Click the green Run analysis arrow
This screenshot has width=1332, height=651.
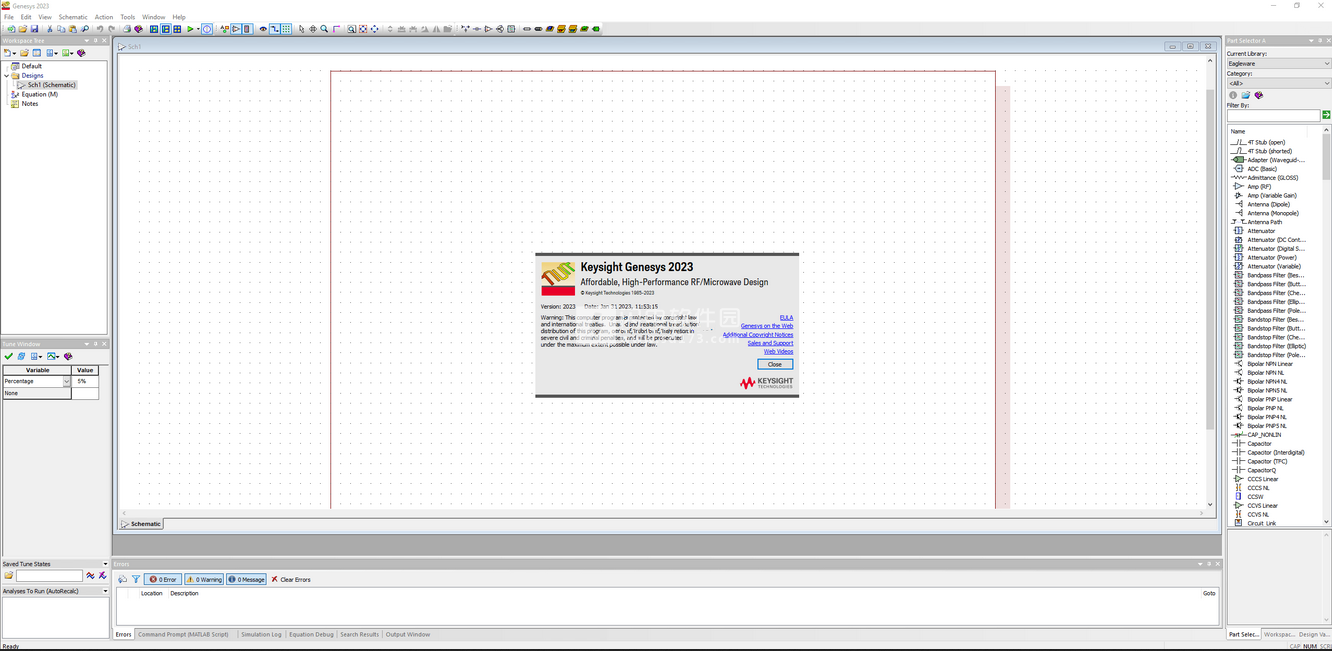click(x=190, y=29)
